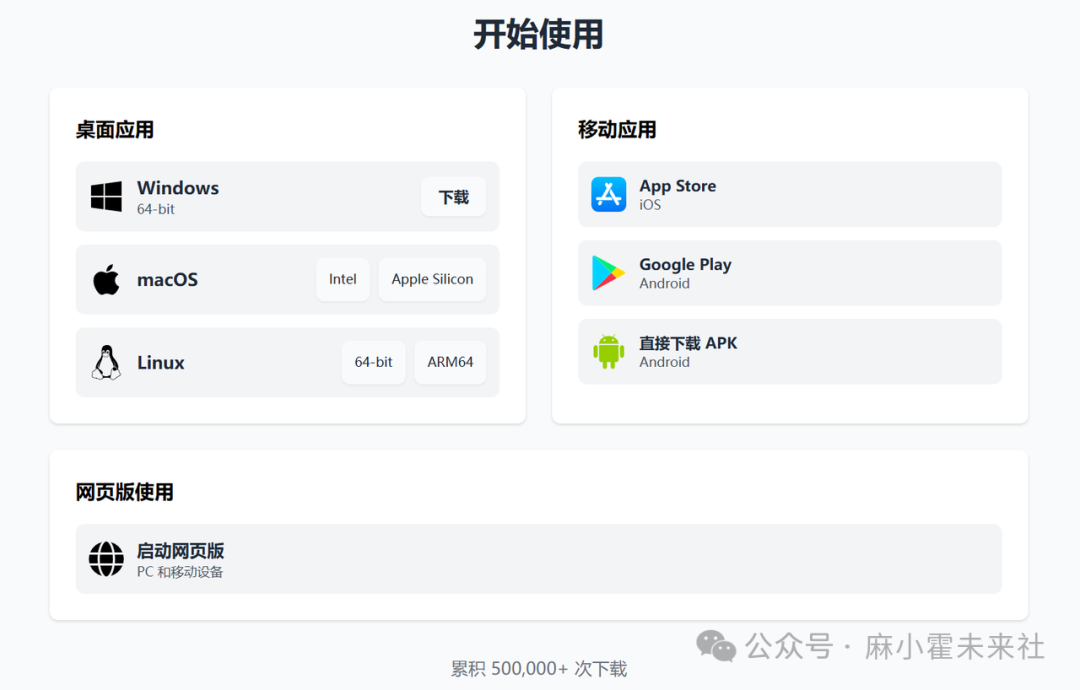This screenshot has width=1080, height=690.
Task: Click the green Android robot icon
Action: (608, 351)
